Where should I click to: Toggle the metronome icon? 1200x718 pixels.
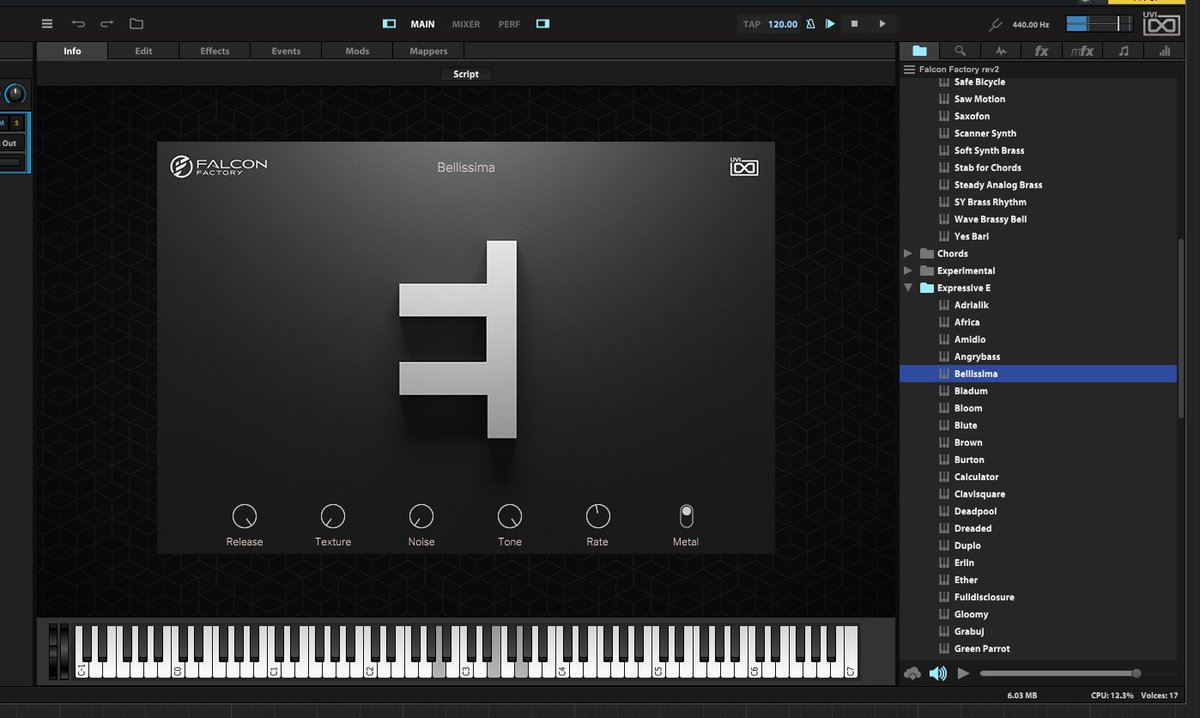point(810,24)
